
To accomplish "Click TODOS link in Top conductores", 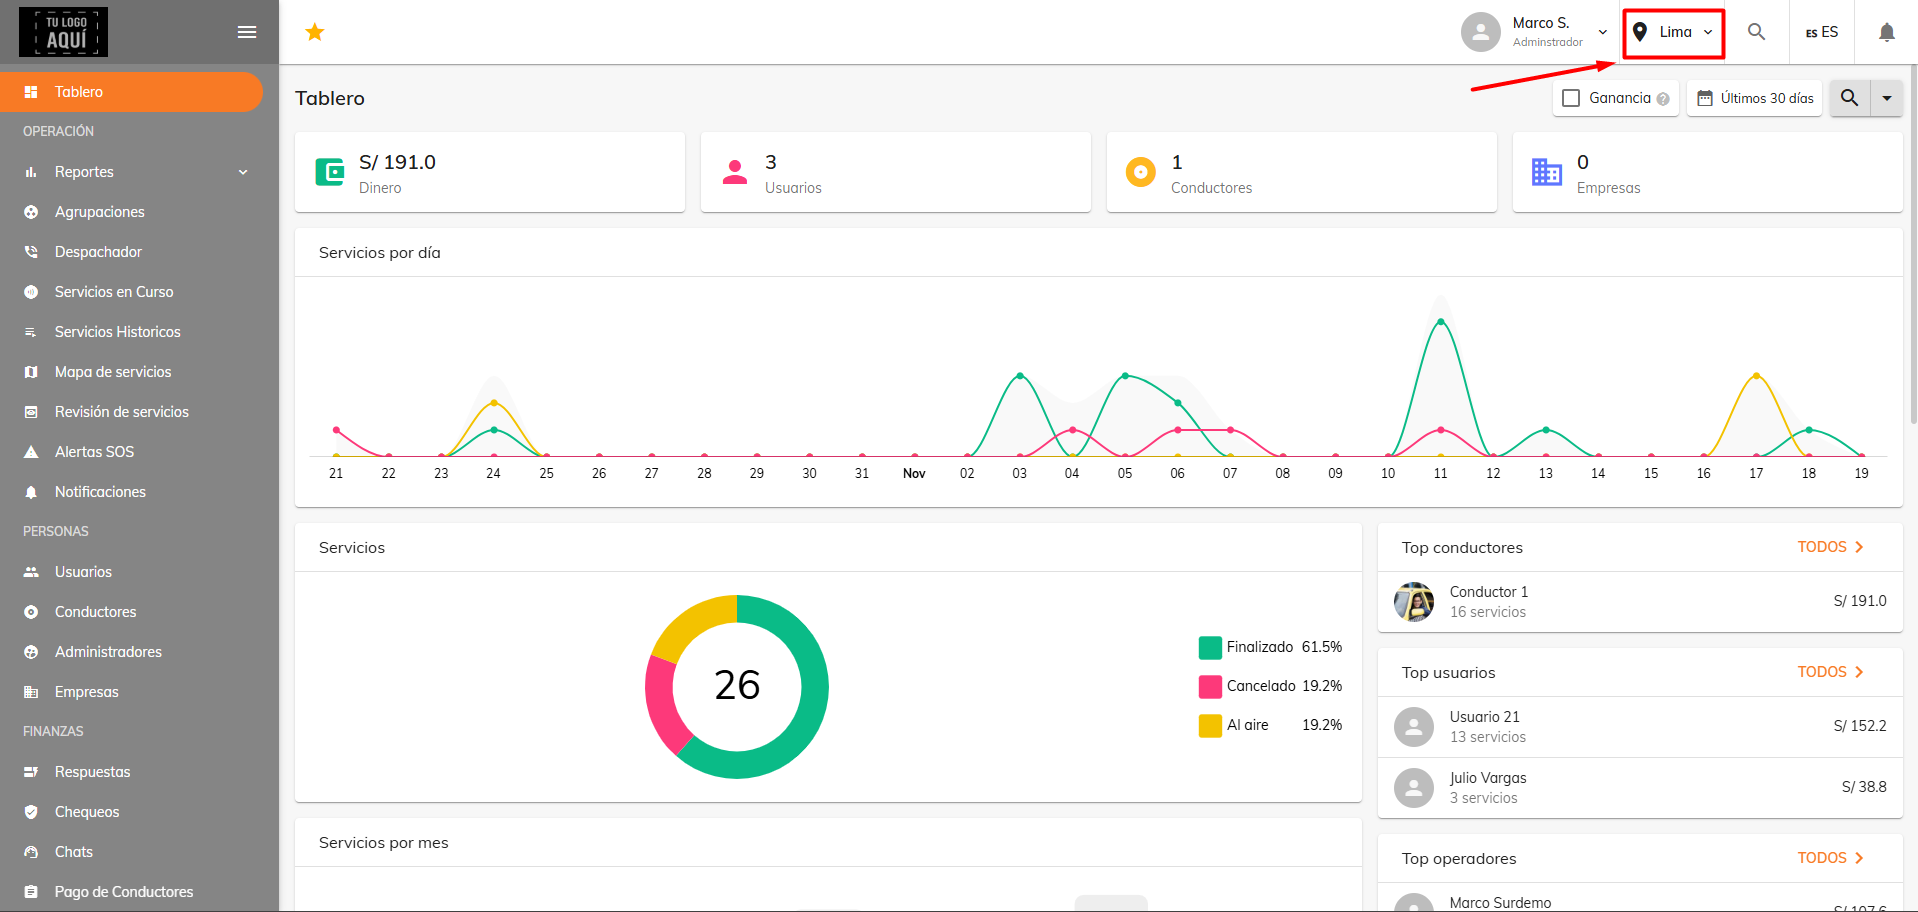I will click(x=1831, y=547).
